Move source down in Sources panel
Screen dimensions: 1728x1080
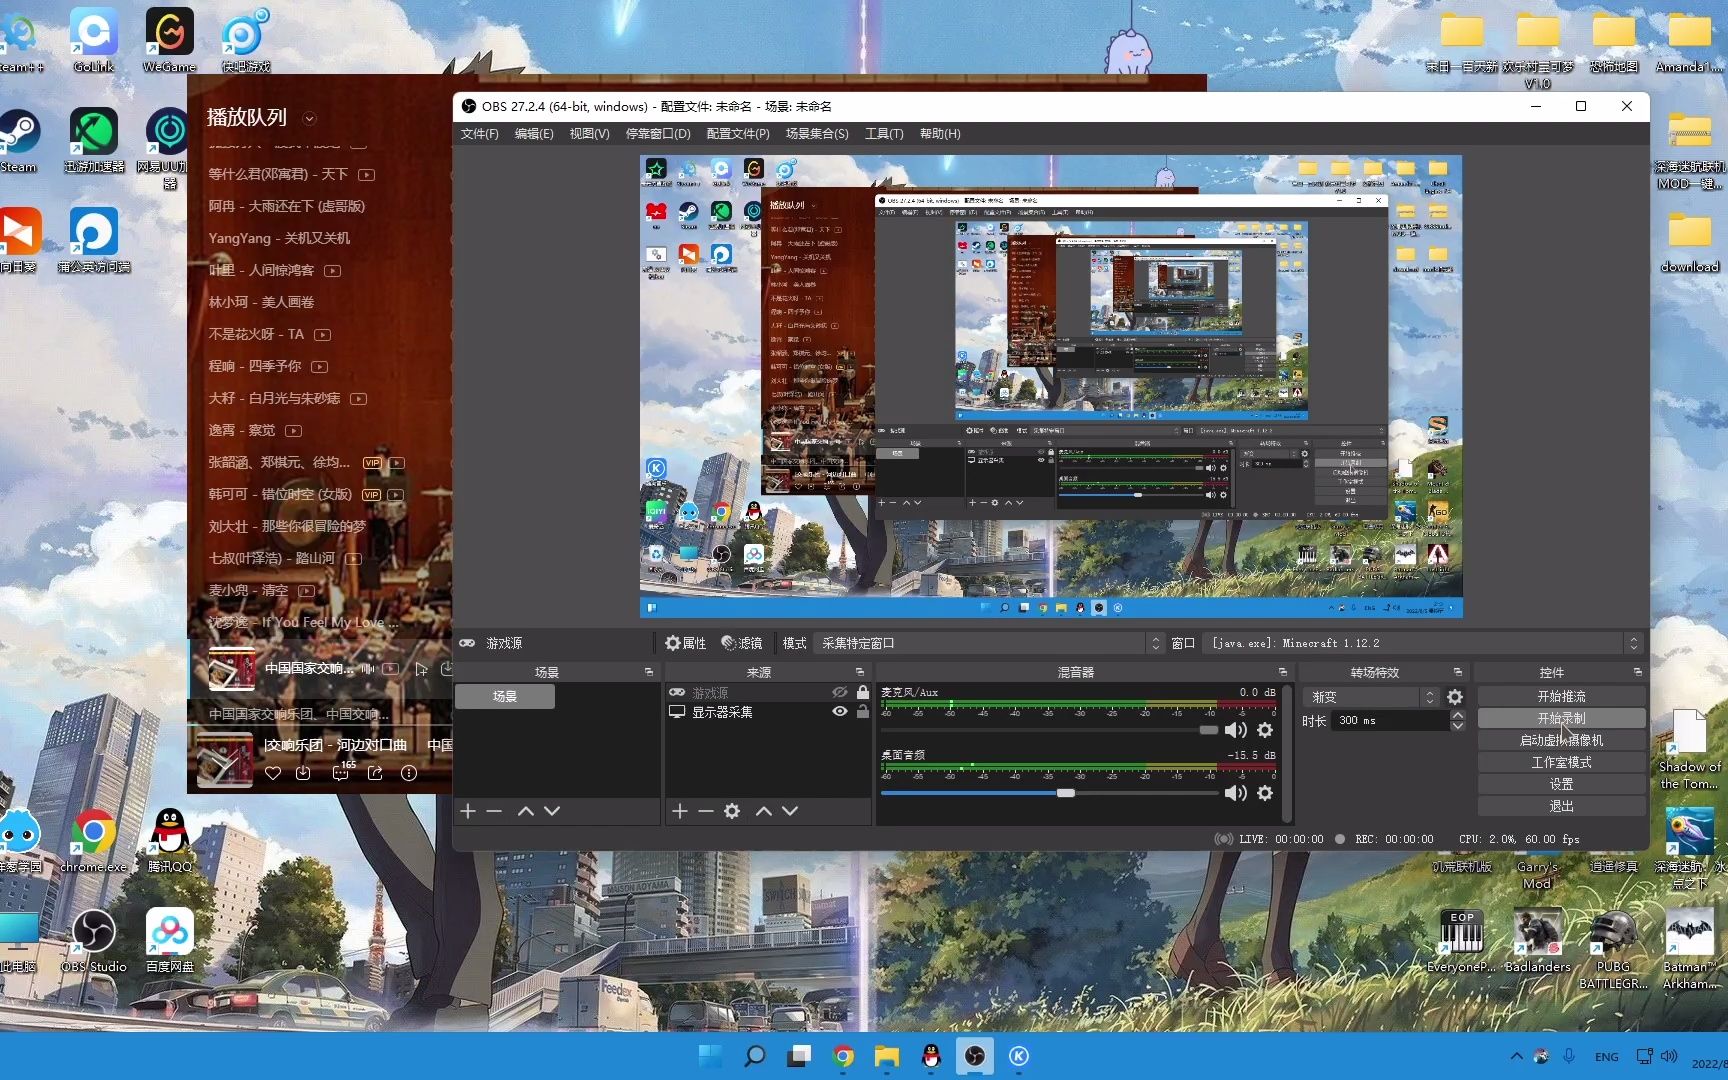(x=790, y=811)
